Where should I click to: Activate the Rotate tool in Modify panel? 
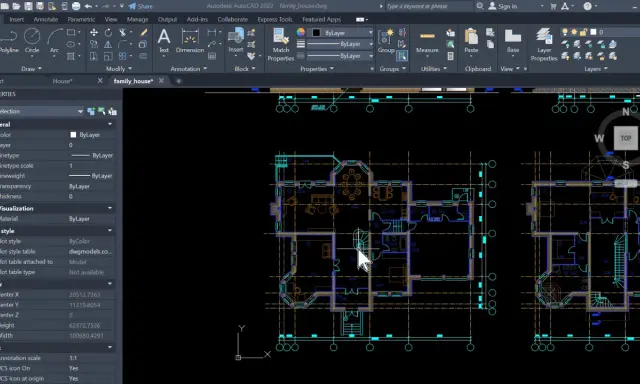108,33
